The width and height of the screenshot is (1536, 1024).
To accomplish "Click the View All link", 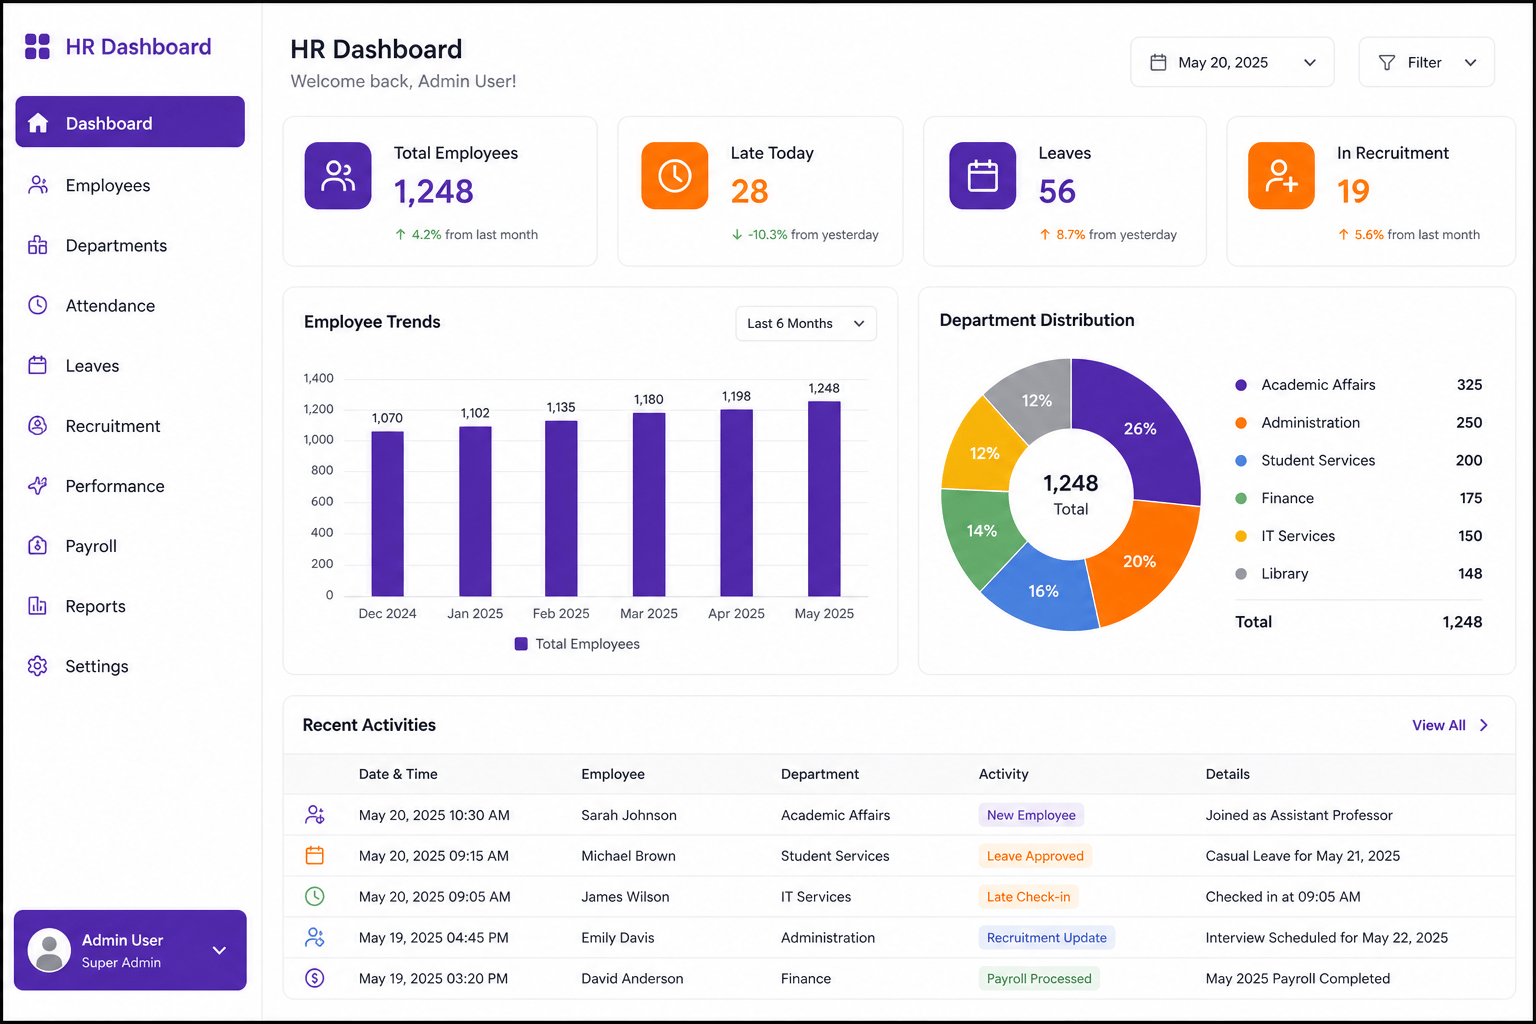I will tap(1450, 725).
